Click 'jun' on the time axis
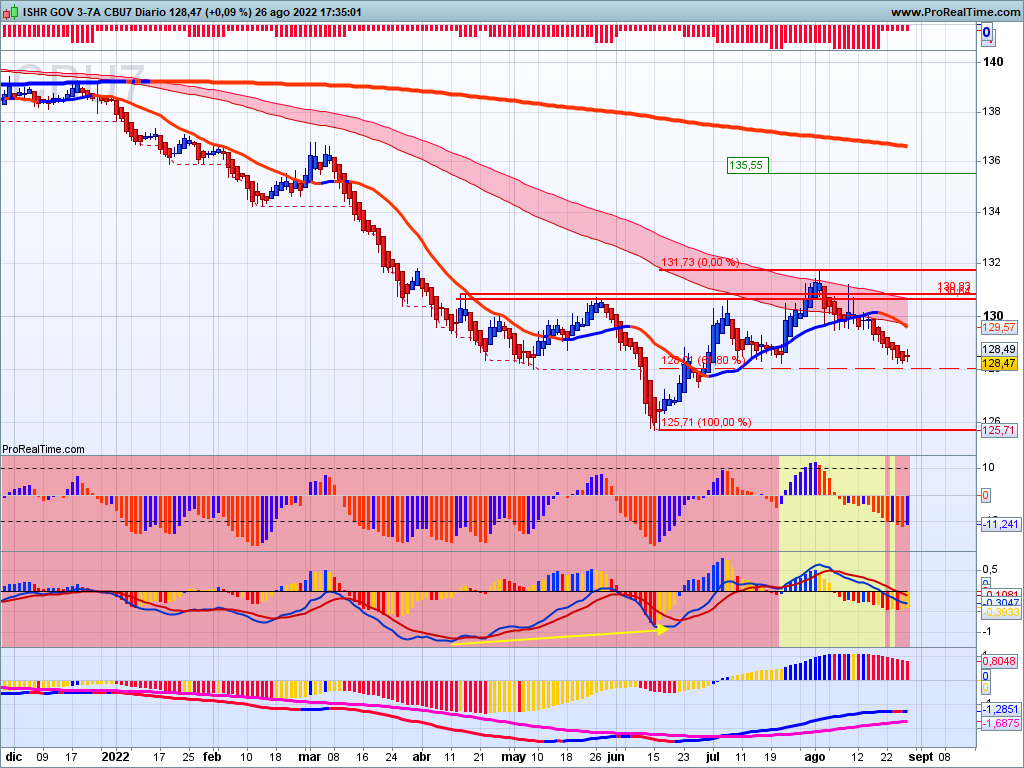 pyautogui.click(x=615, y=757)
